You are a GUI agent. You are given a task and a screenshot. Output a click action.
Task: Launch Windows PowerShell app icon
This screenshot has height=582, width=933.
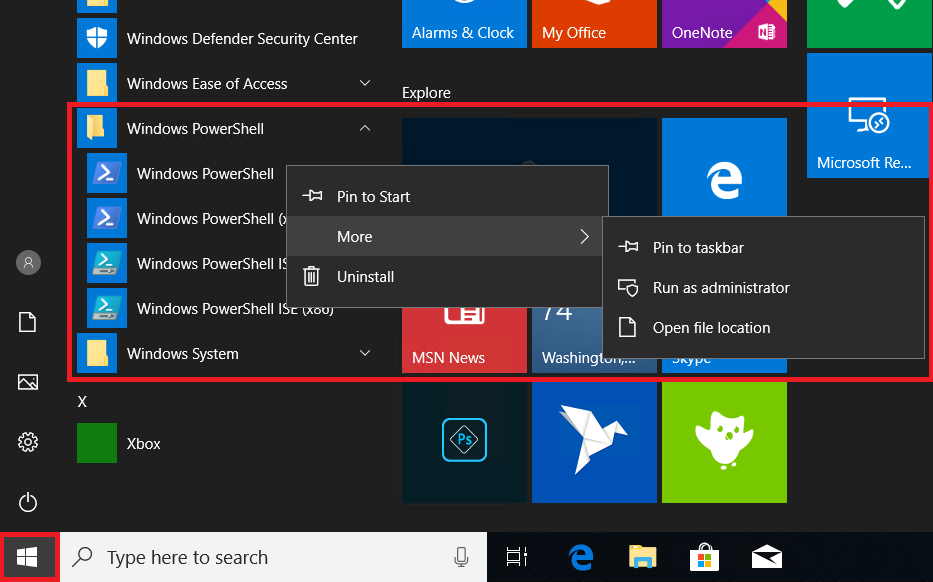[x=107, y=173]
